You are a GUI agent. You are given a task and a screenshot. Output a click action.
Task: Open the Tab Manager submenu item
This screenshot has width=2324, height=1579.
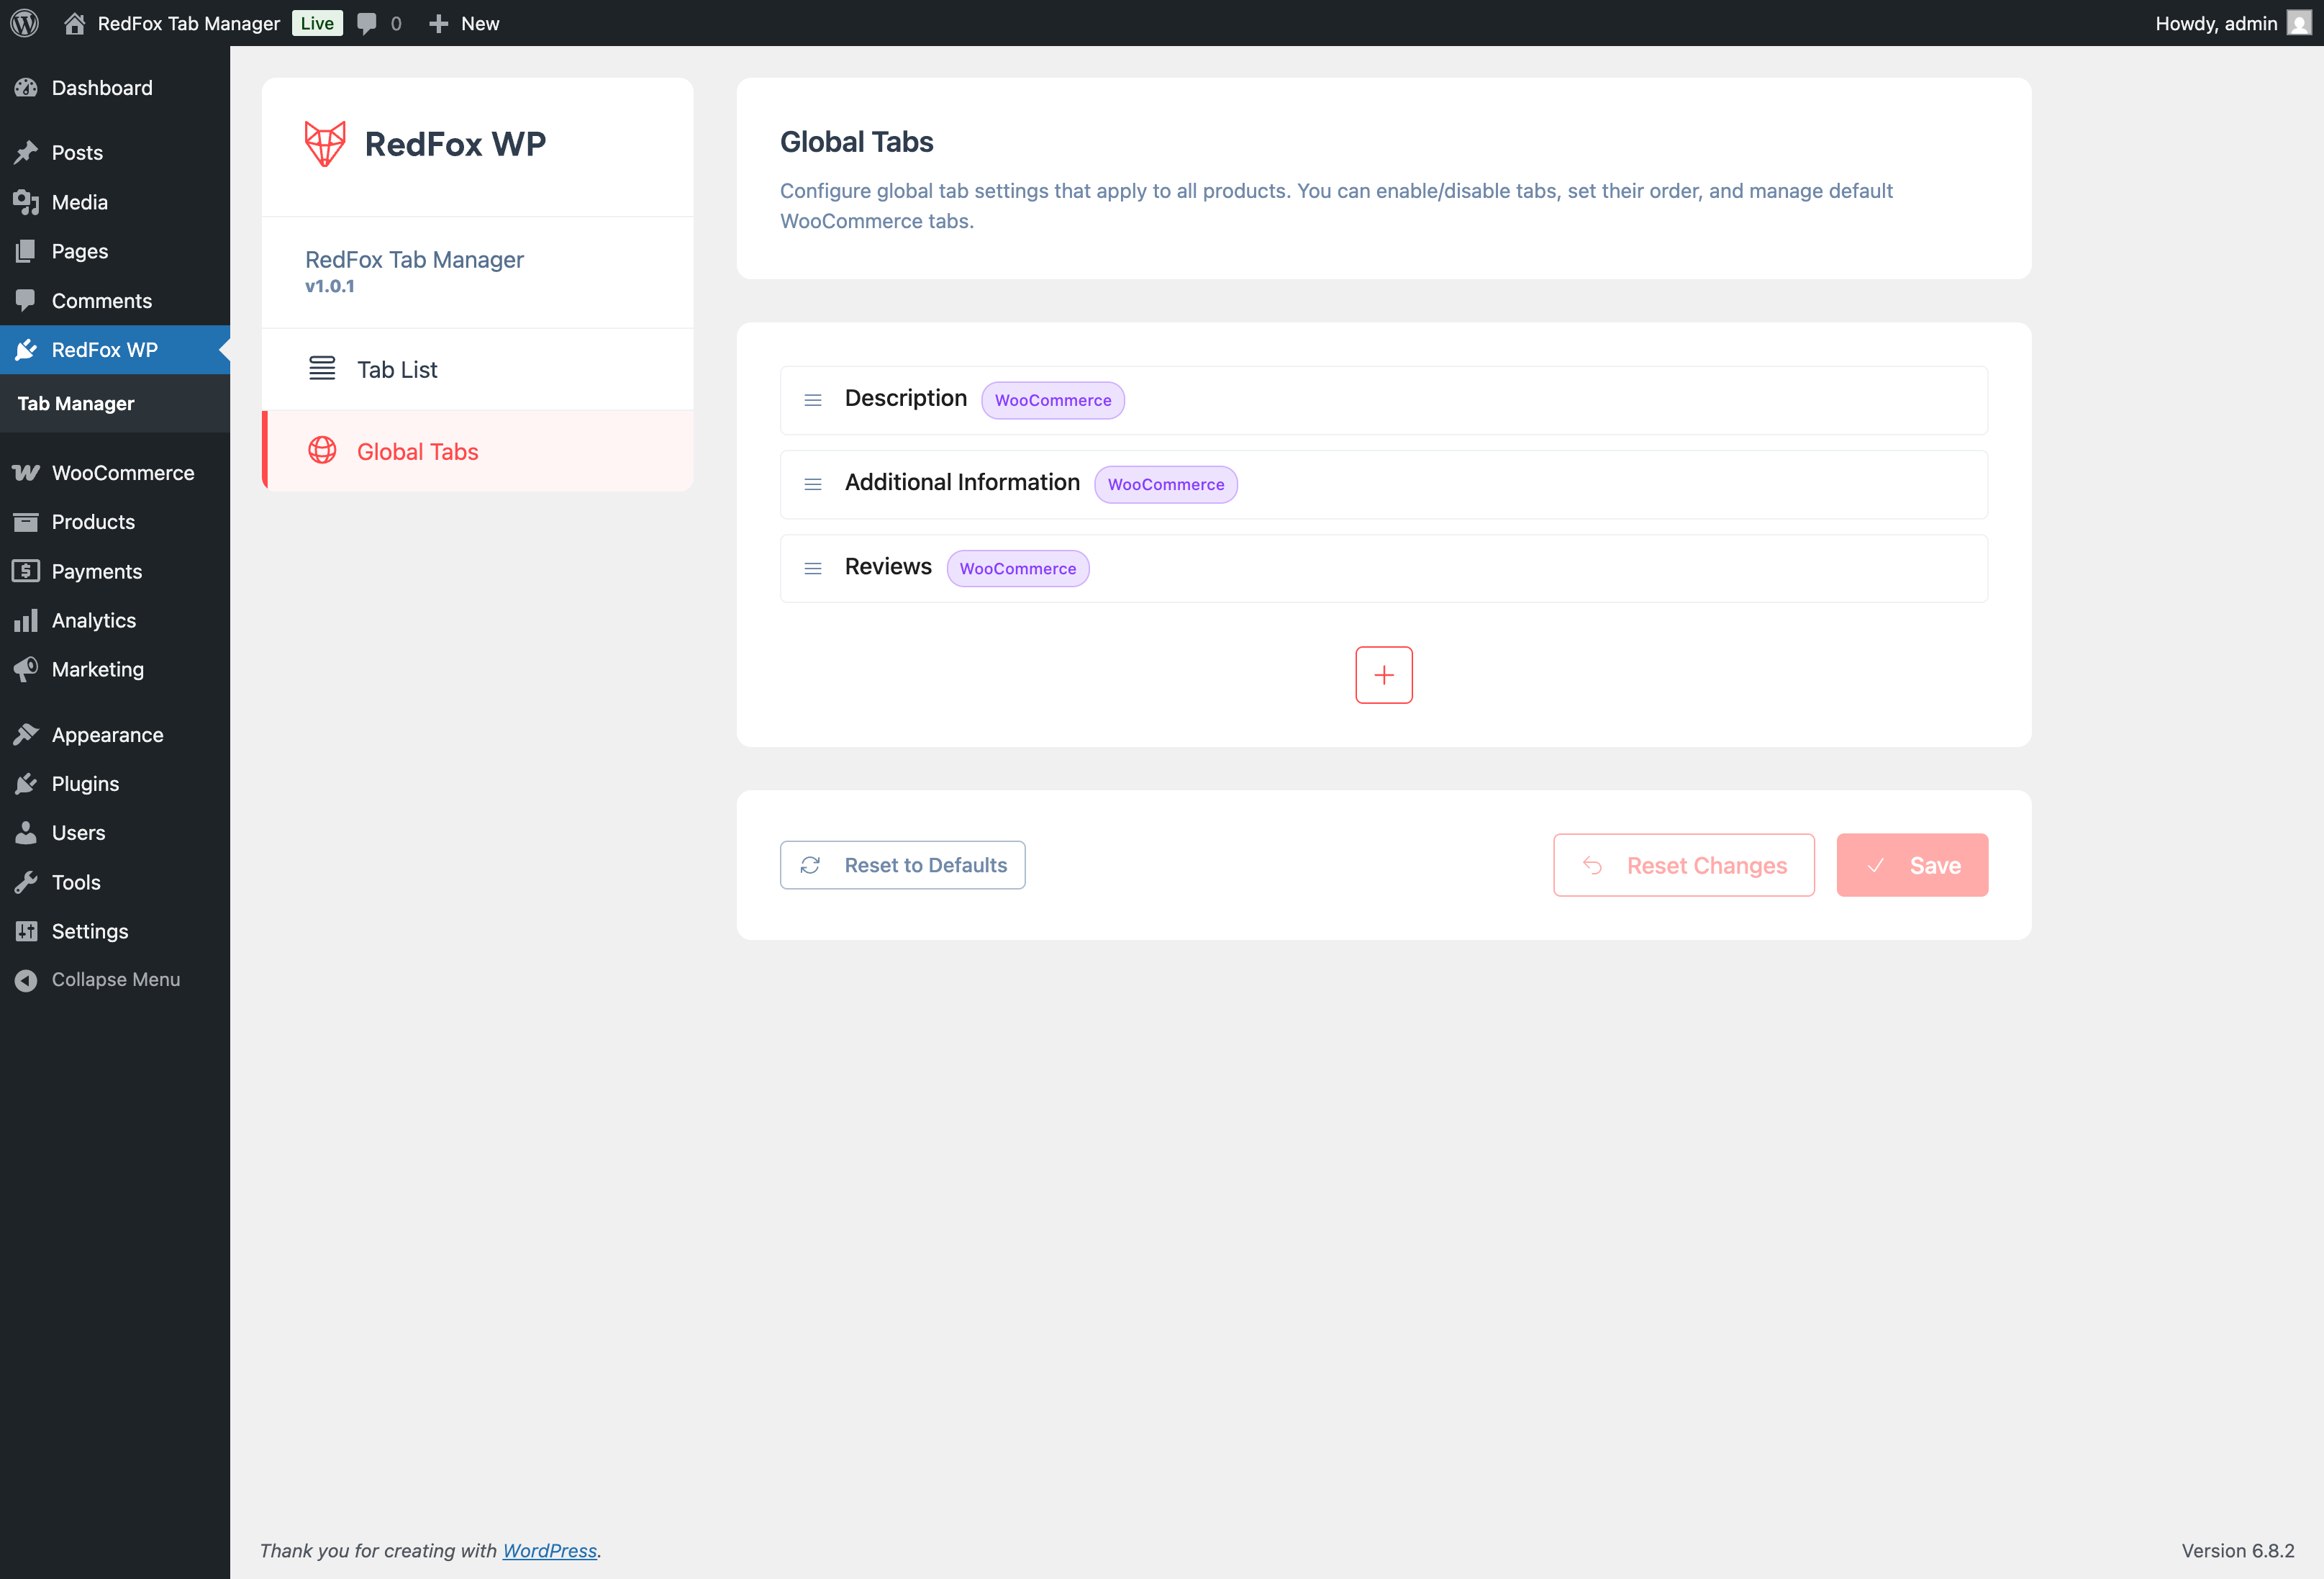pyautogui.click(x=76, y=403)
